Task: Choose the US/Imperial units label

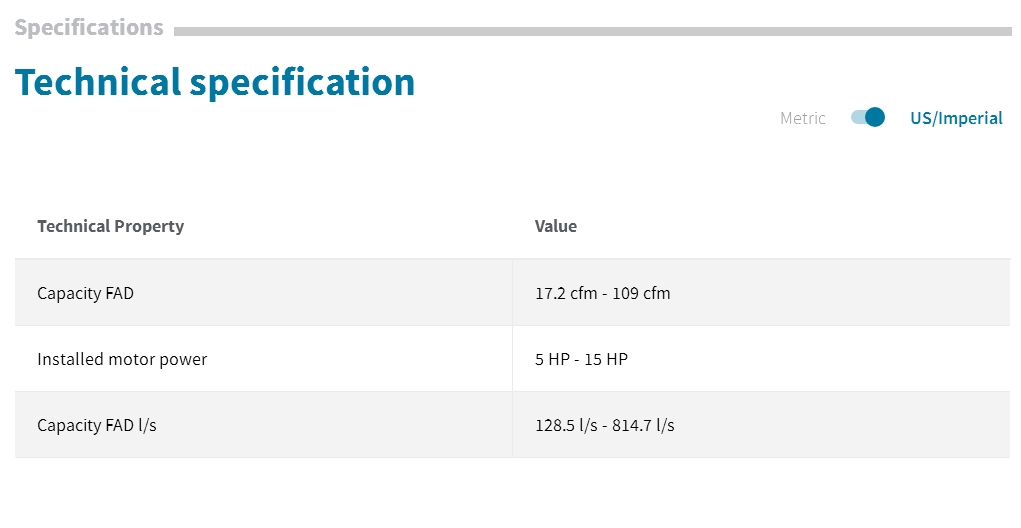Action: point(956,118)
